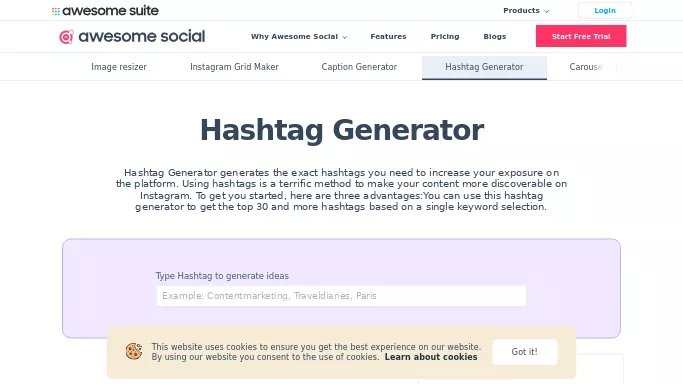The image size is (683, 384).
Task: Click the awesome social logo icon
Action: [66, 37]
